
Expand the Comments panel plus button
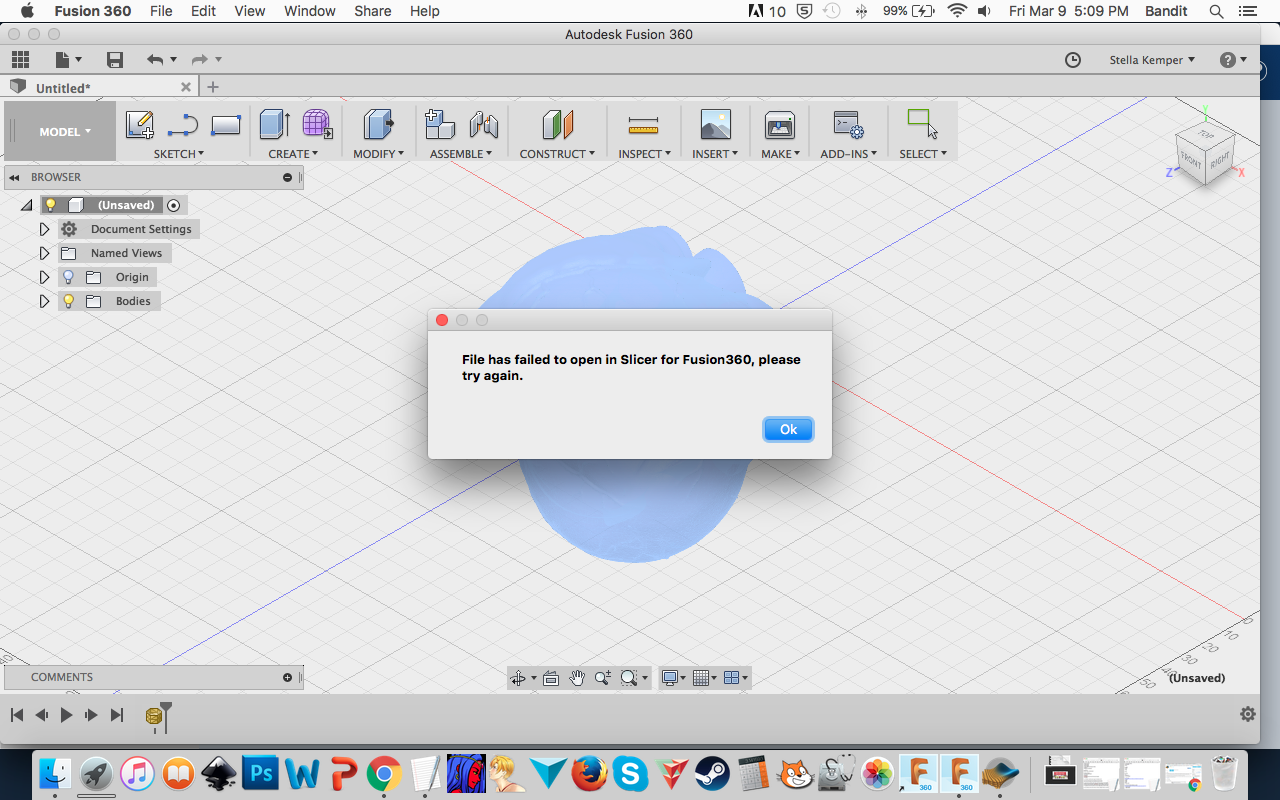pyautogui.click(x=288, y=677)
